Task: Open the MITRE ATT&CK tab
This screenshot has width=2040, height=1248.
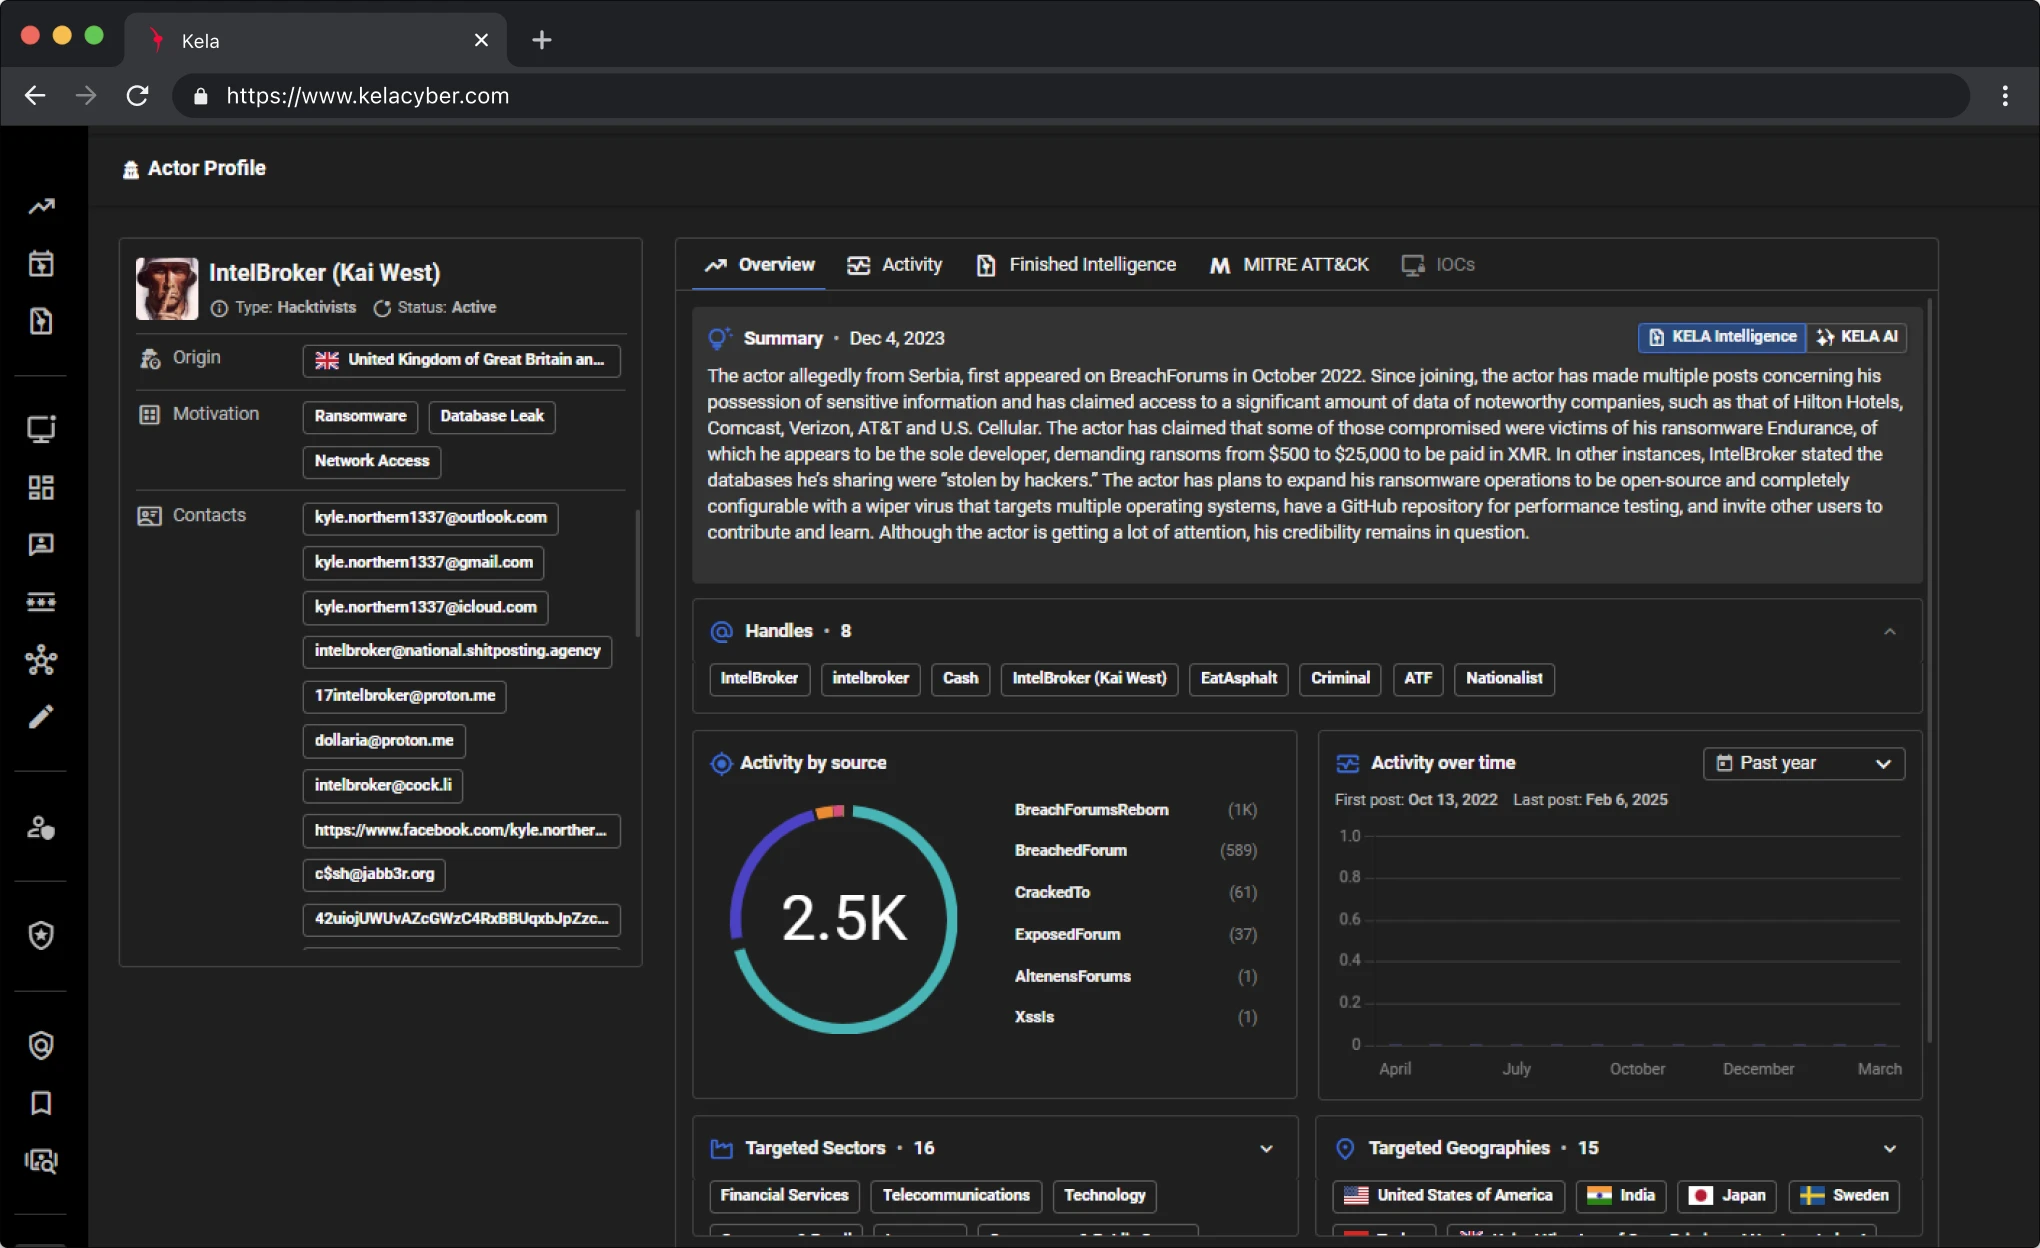Action: tap(1288, 265)
